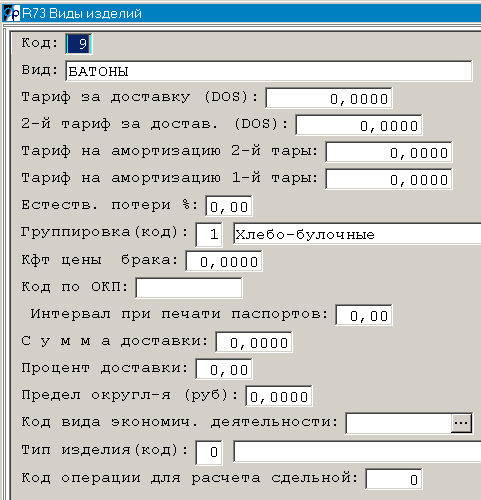The image size is (481, 500).
Task: Focus the 2-й тариф за достав. (DOS) field
Action: [359, 125]
